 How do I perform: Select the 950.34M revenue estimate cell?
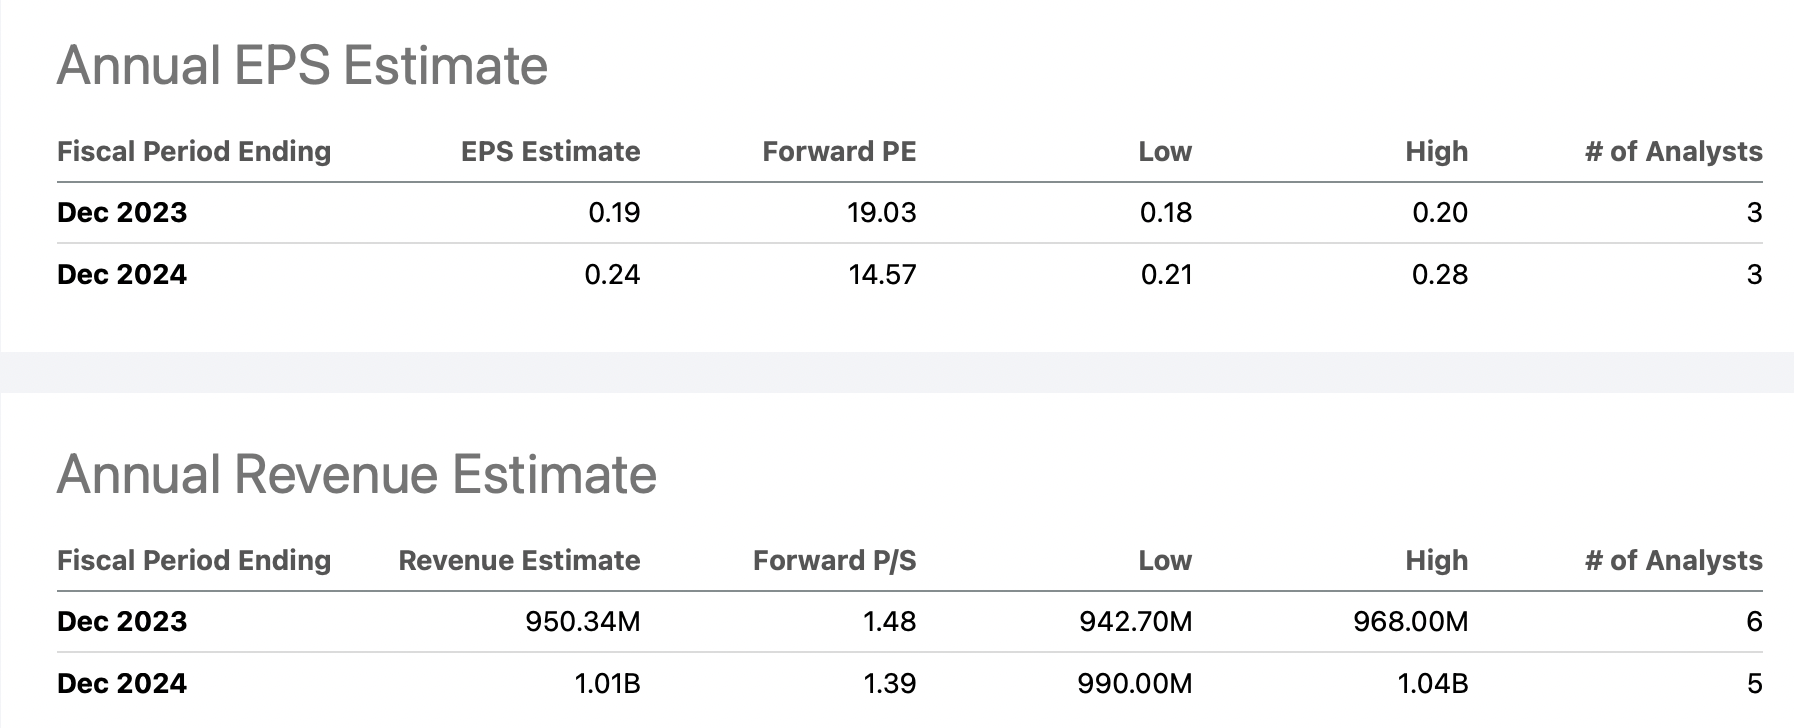click(583, 622)
